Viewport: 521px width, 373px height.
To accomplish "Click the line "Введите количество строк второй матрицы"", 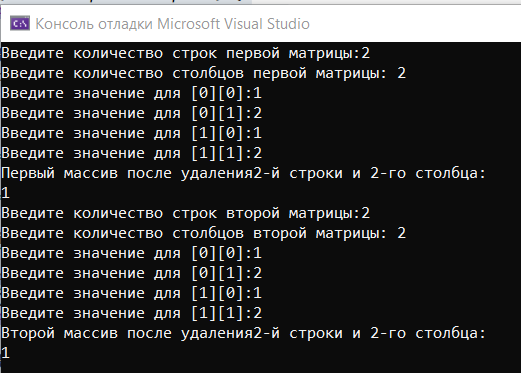I will click(186, 213).
